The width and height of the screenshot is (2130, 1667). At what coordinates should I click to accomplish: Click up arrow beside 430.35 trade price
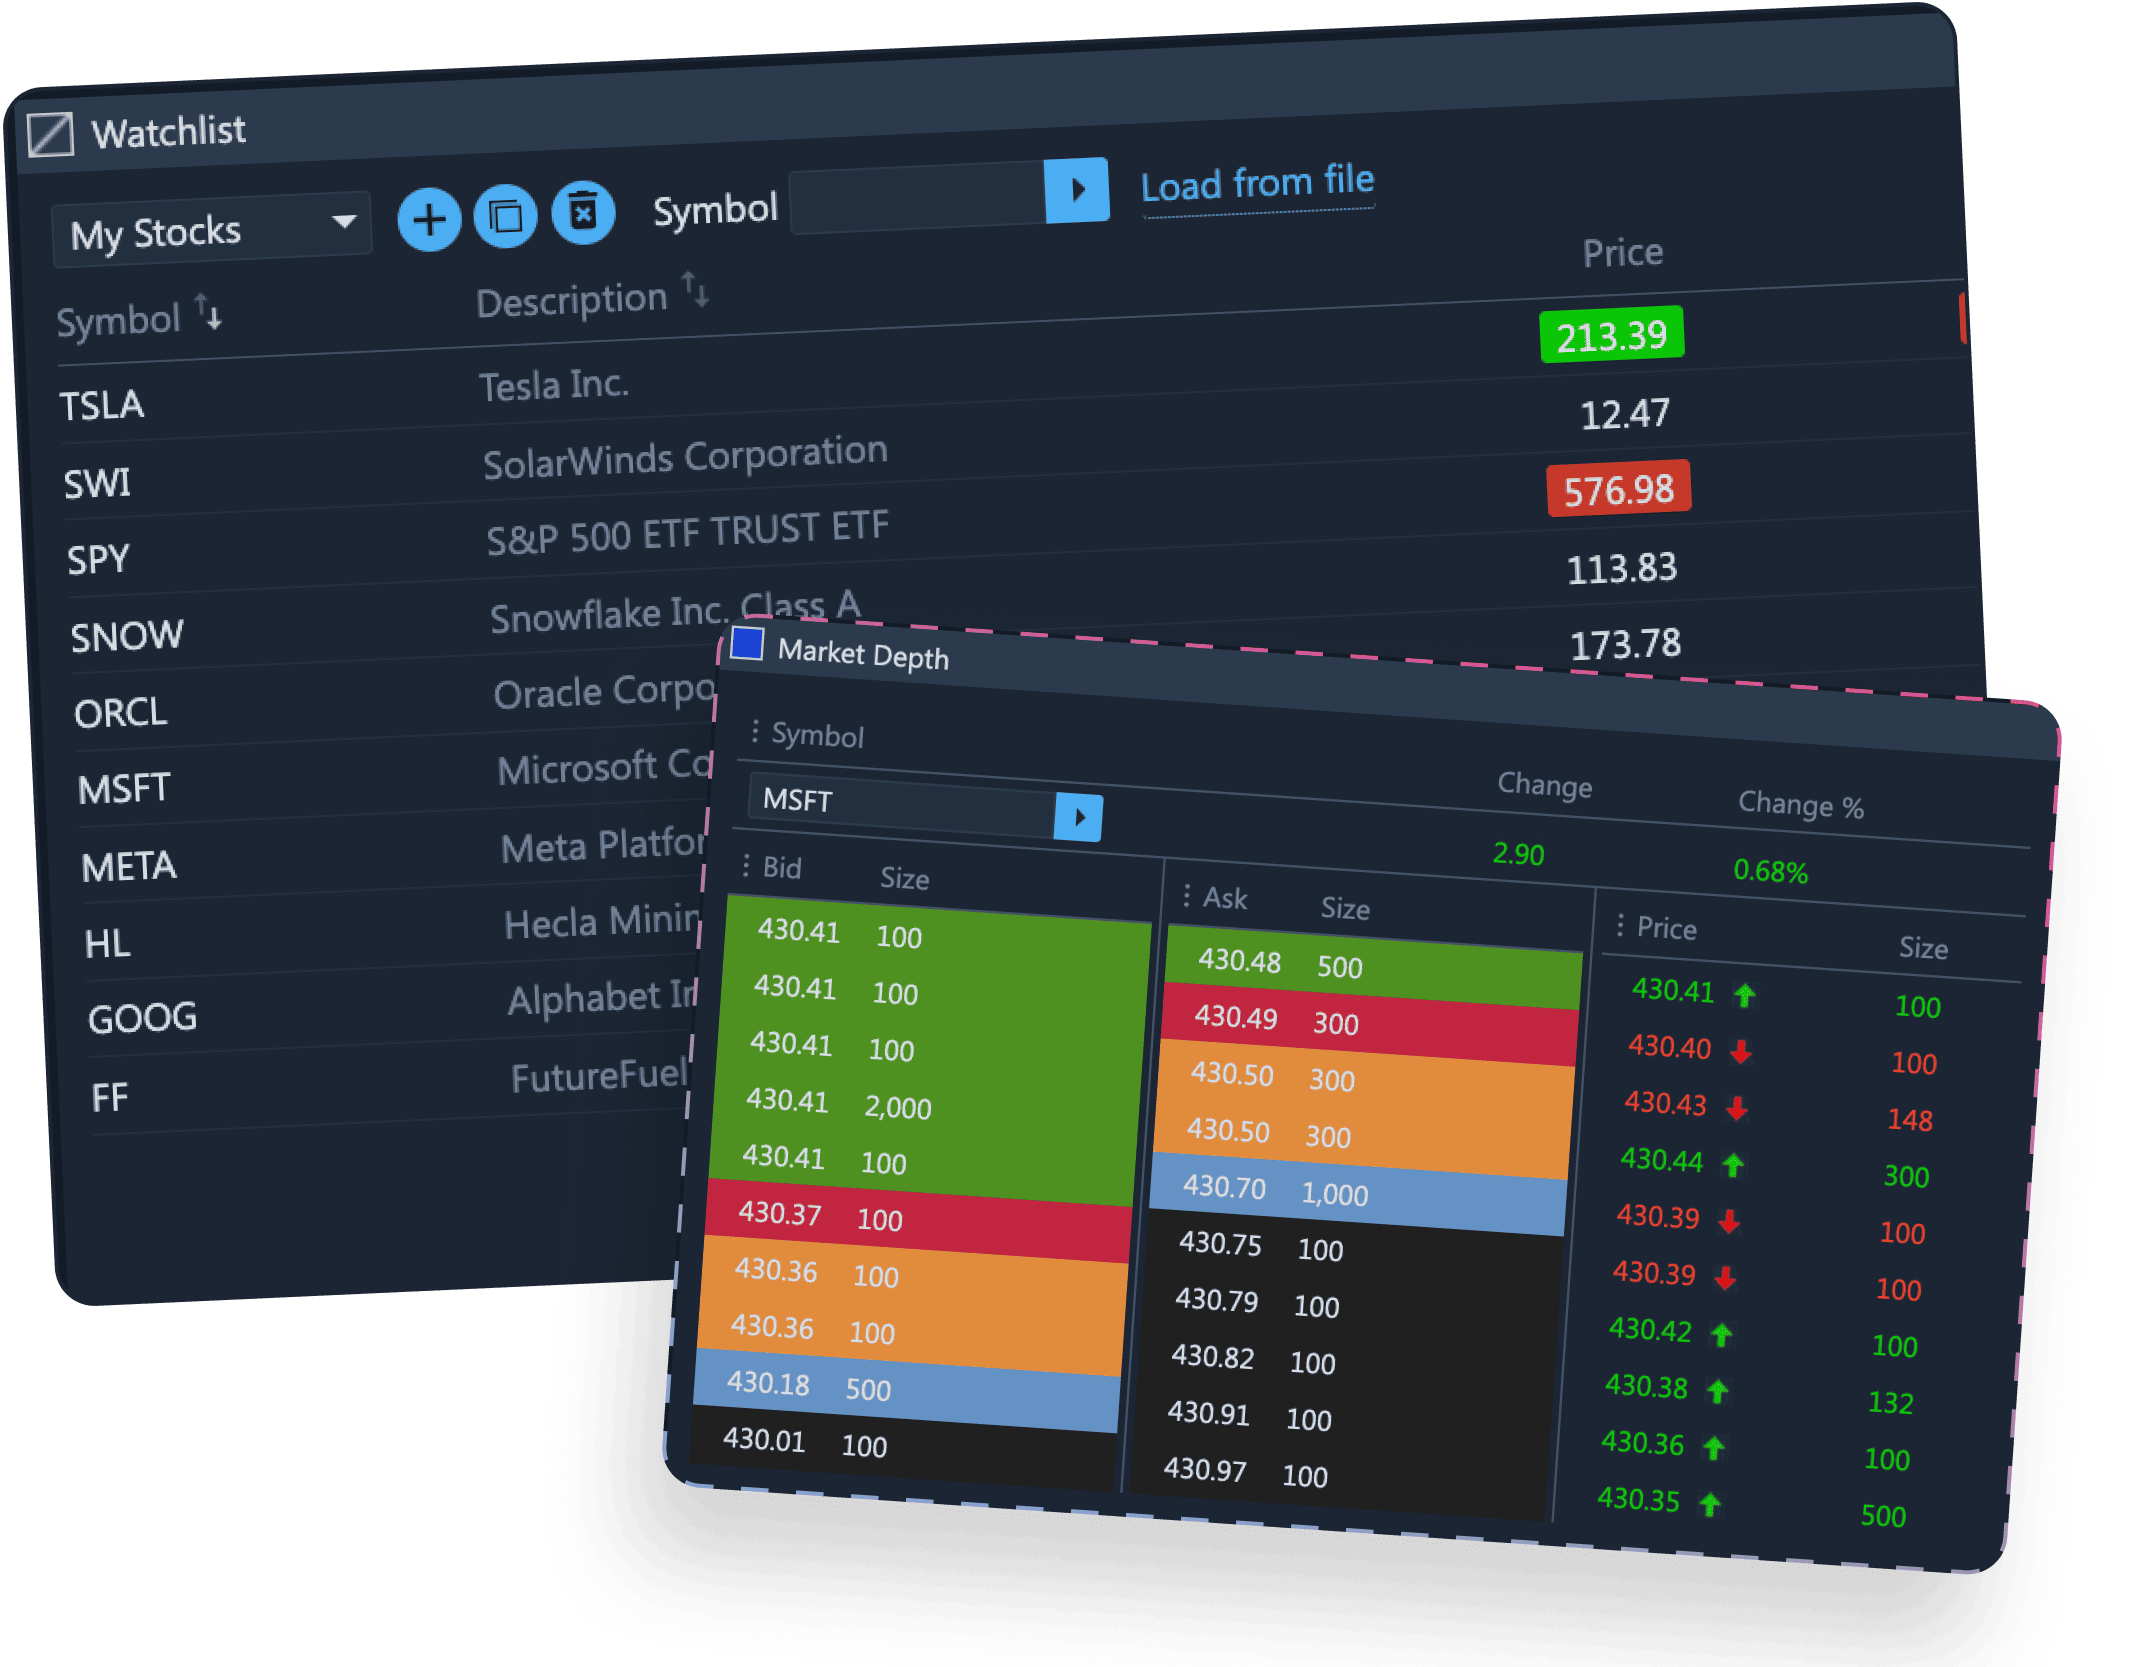click(x=1710, y=1503)
